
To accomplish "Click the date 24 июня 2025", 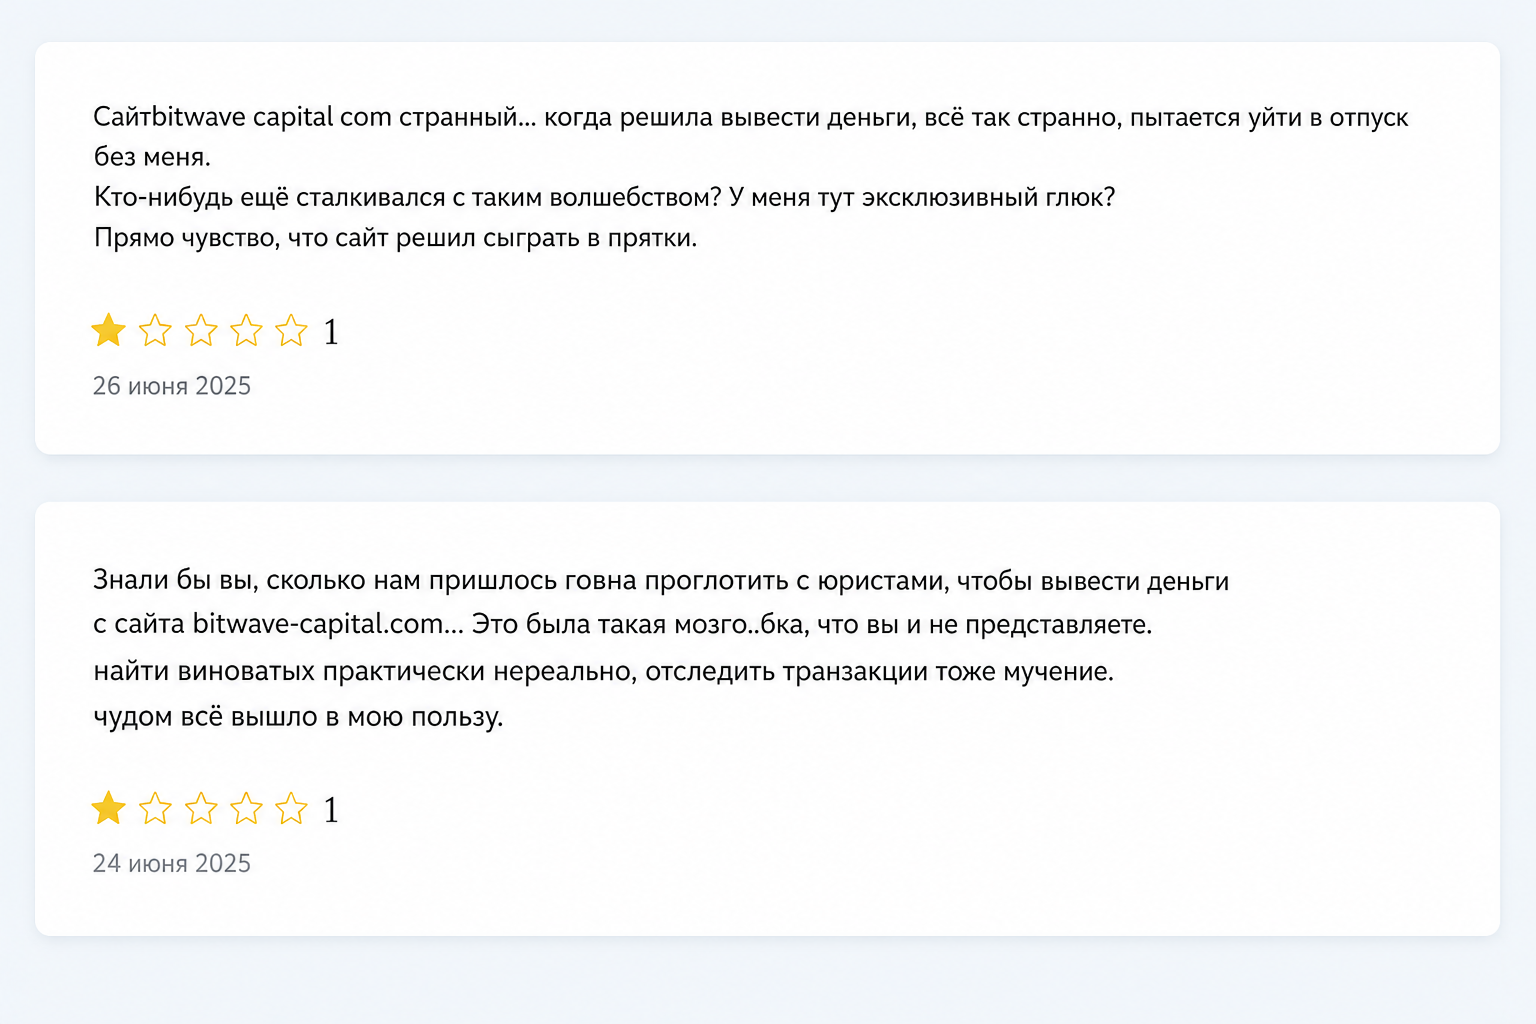I will coord(172,863).
